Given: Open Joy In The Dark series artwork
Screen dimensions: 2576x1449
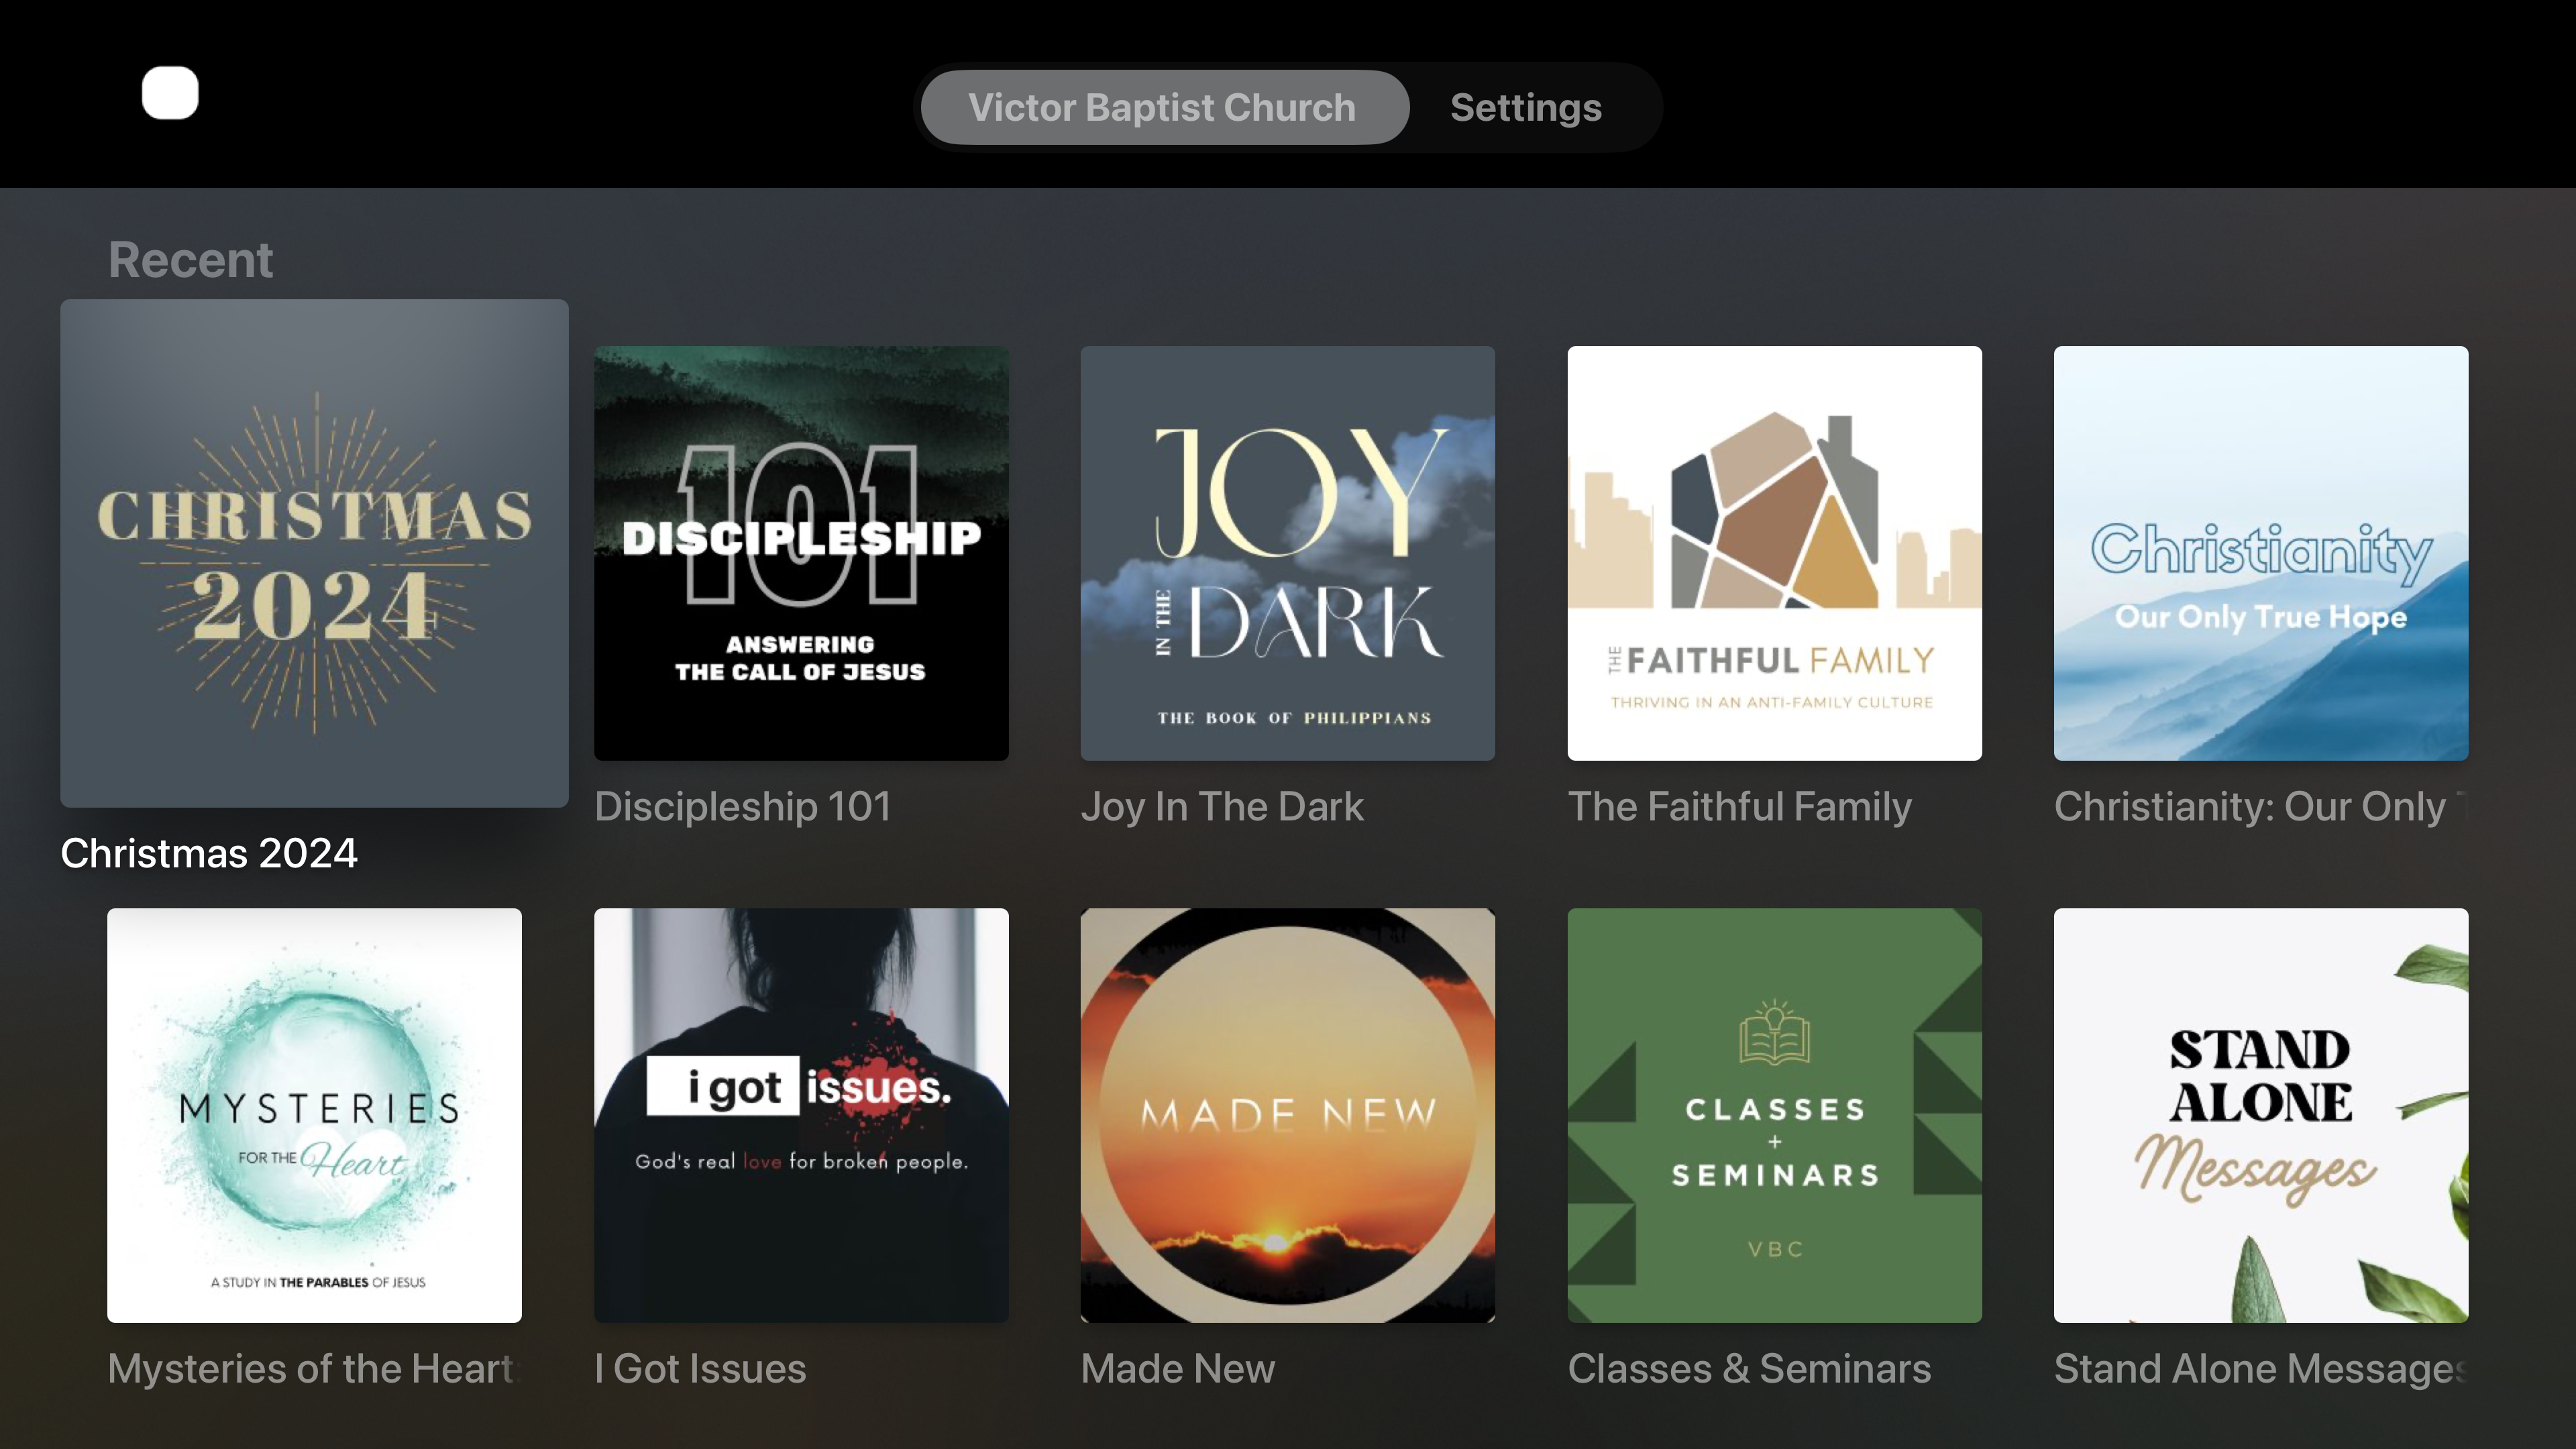Looking at the screenshot, I should [1288, 553].
